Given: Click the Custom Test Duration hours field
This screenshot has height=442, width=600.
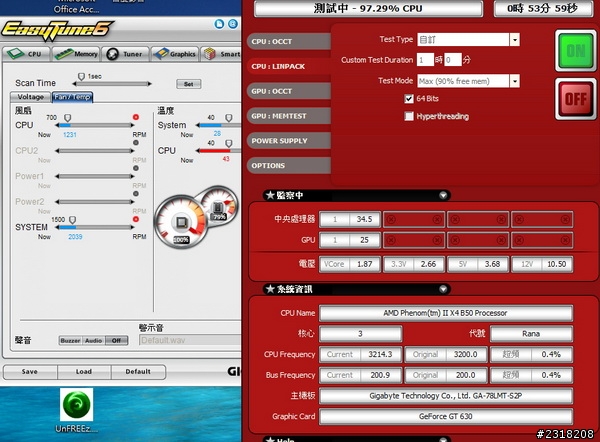Looking at the screenshot, I should (425, 60).
